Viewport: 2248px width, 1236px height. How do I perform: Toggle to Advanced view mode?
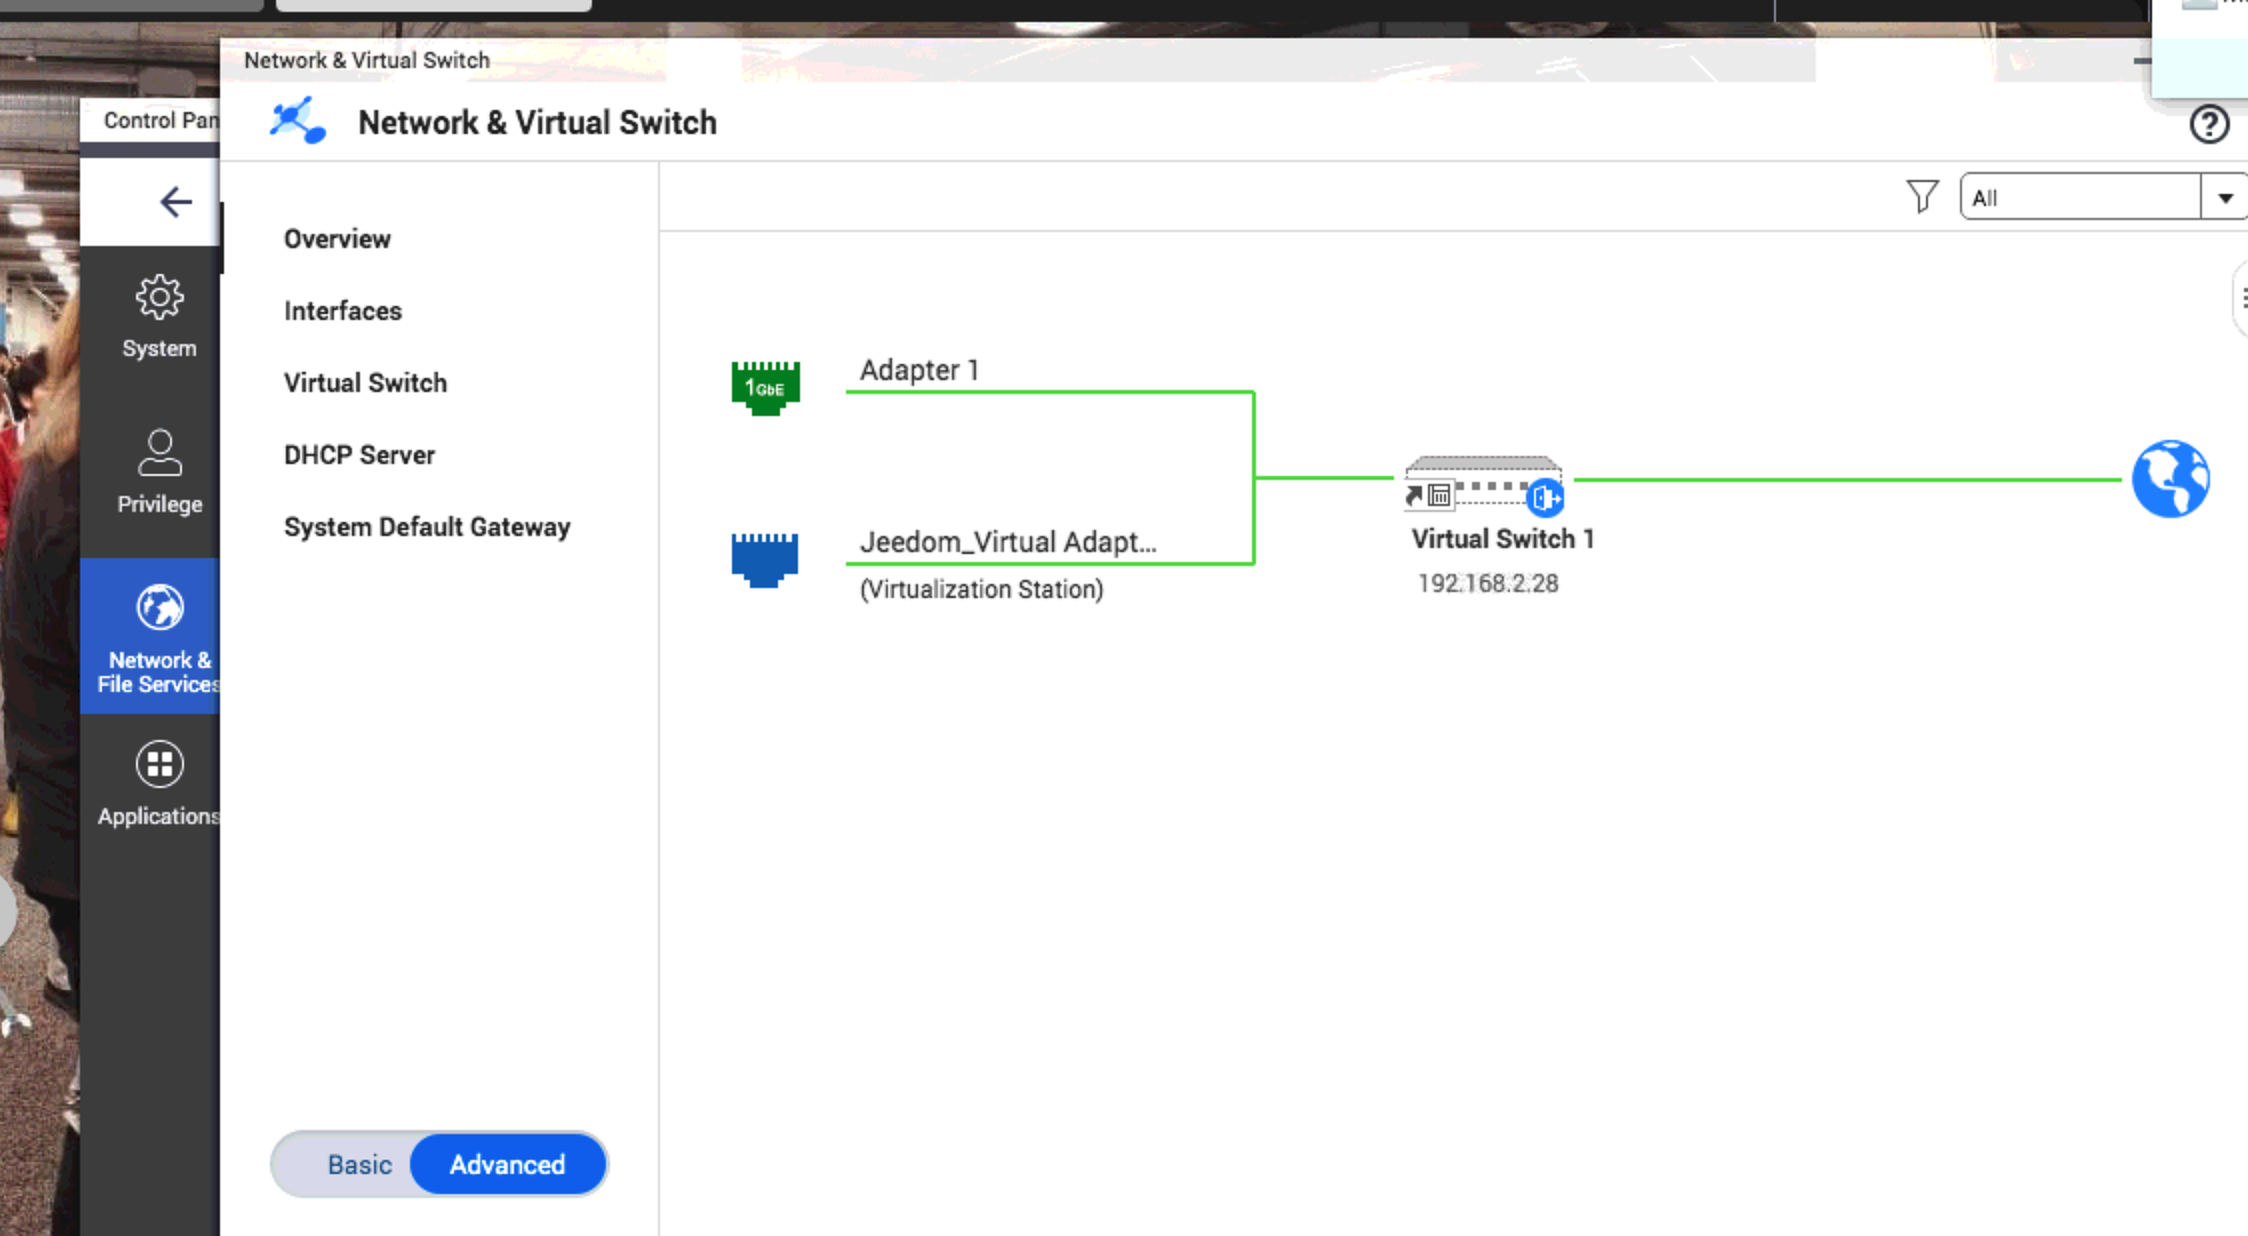[507, 1164]
